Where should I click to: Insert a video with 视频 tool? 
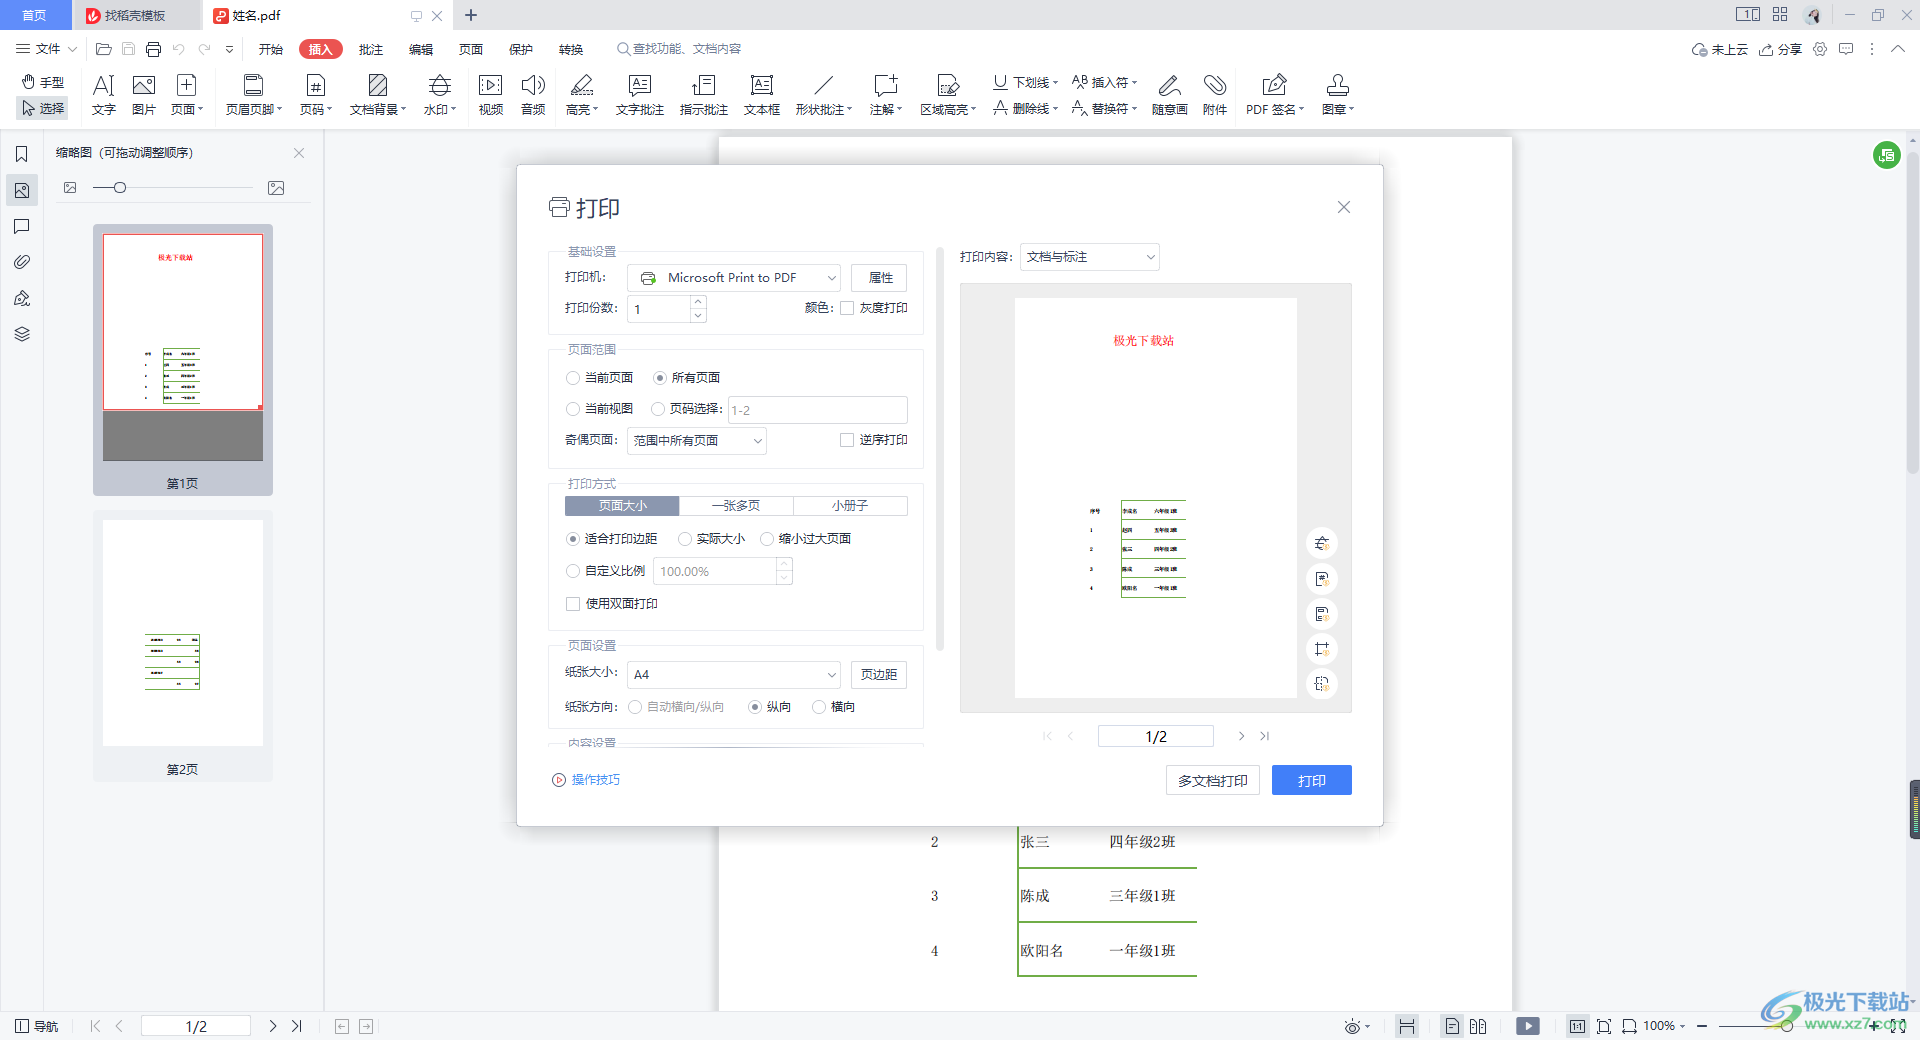coord(491,96)
